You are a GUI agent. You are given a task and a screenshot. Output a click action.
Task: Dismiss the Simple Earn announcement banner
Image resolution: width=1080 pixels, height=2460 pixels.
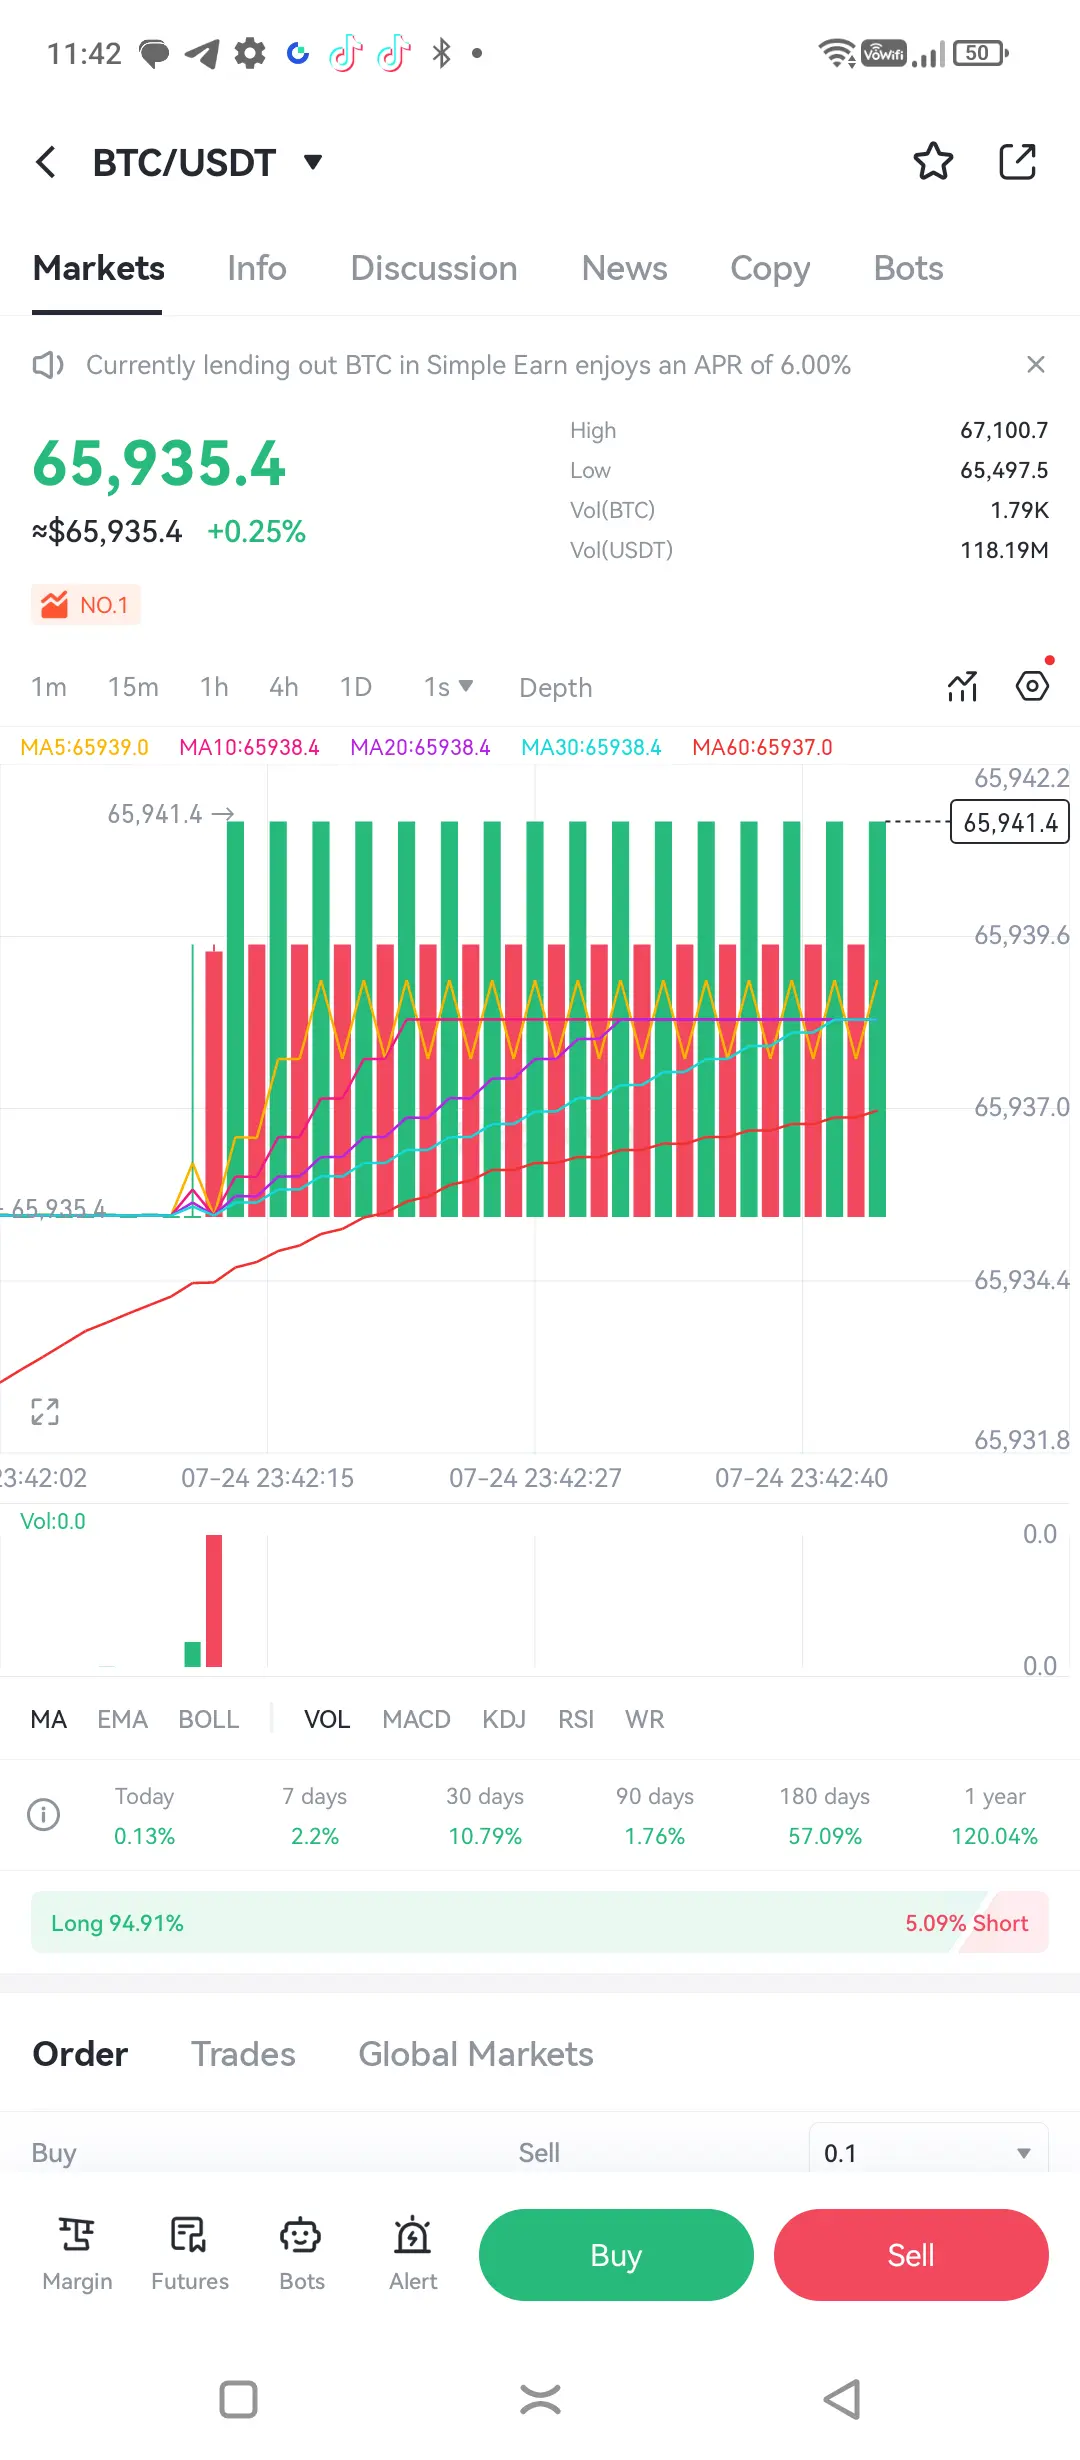pos(1036,364)
